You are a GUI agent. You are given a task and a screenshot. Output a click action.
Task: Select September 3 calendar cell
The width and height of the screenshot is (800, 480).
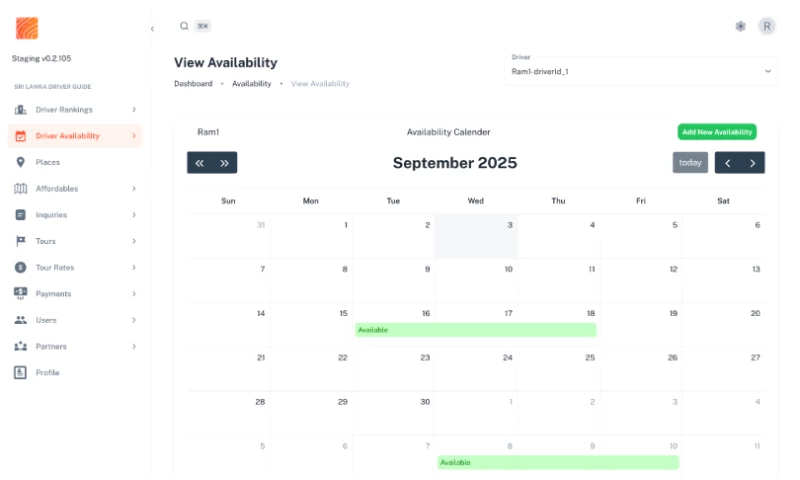pos(476,236)
